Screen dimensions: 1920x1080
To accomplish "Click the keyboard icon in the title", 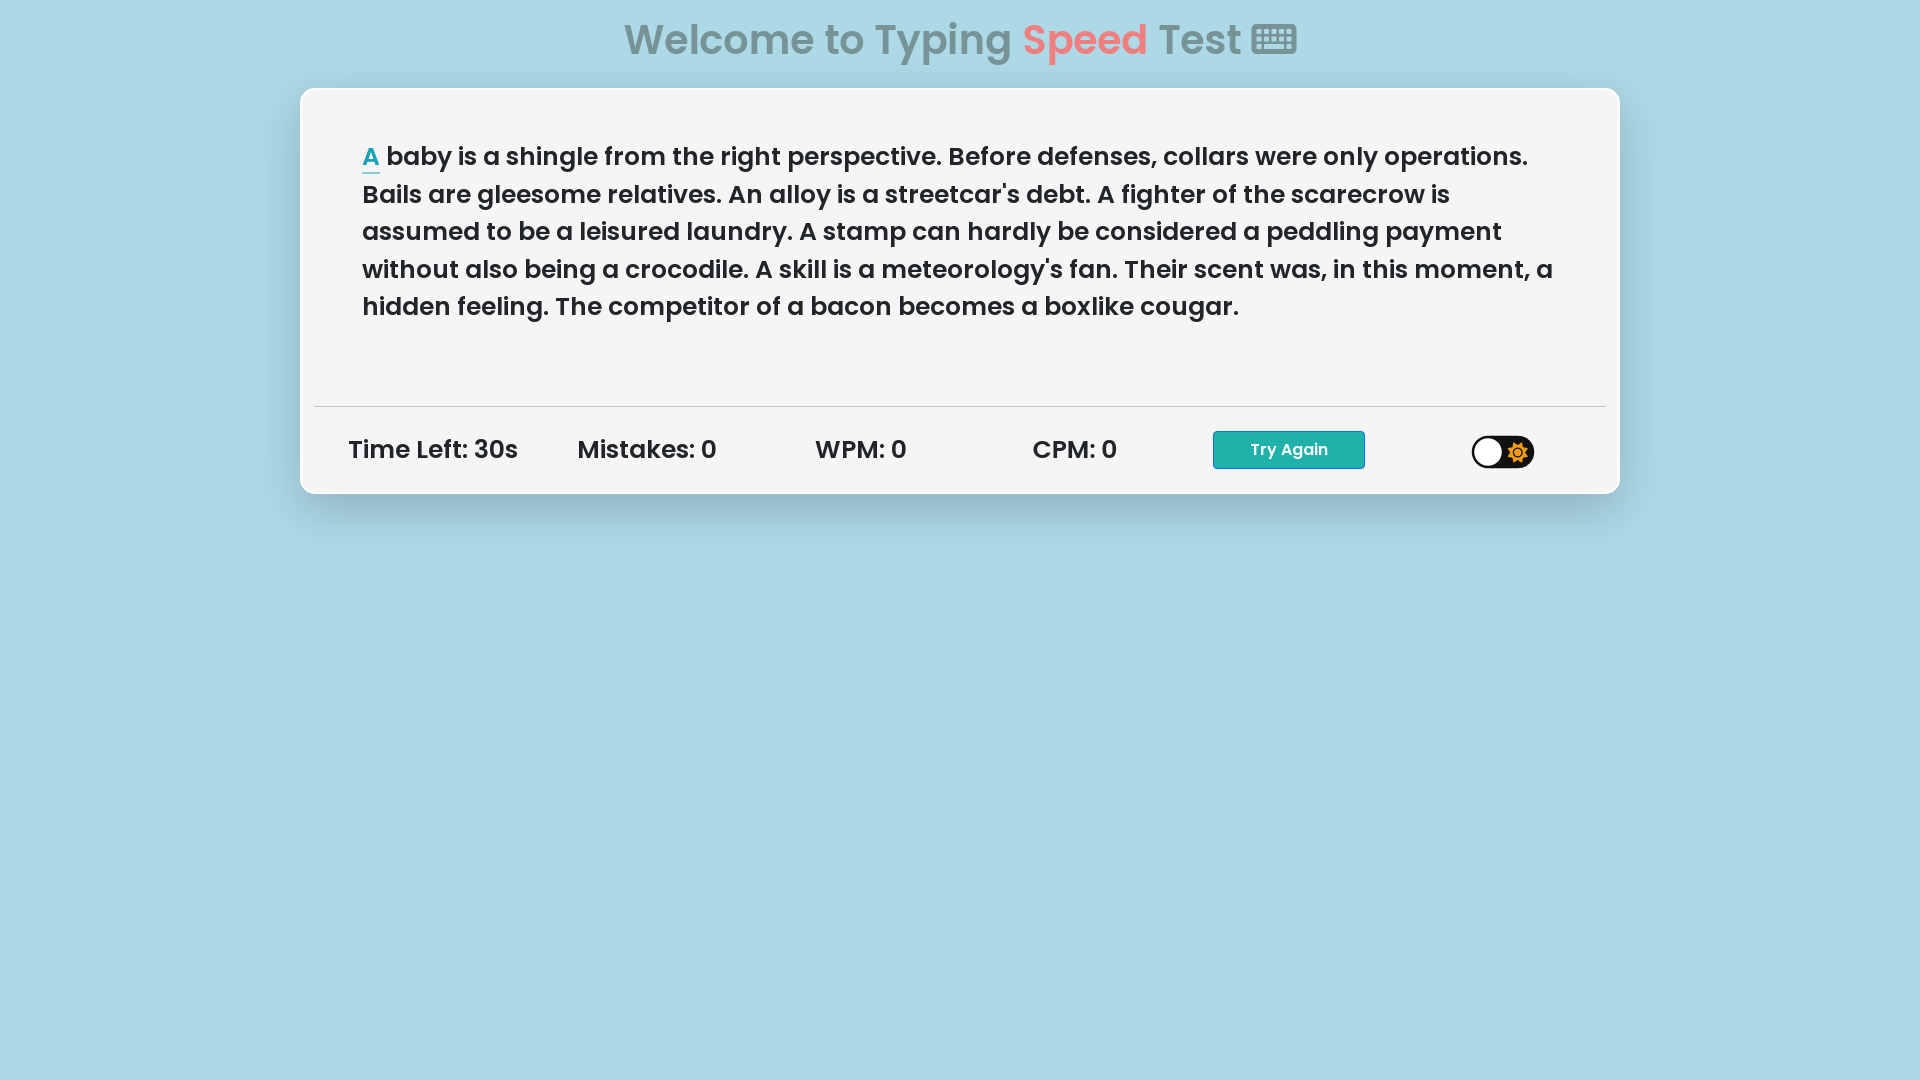I will click(1274, 40).
